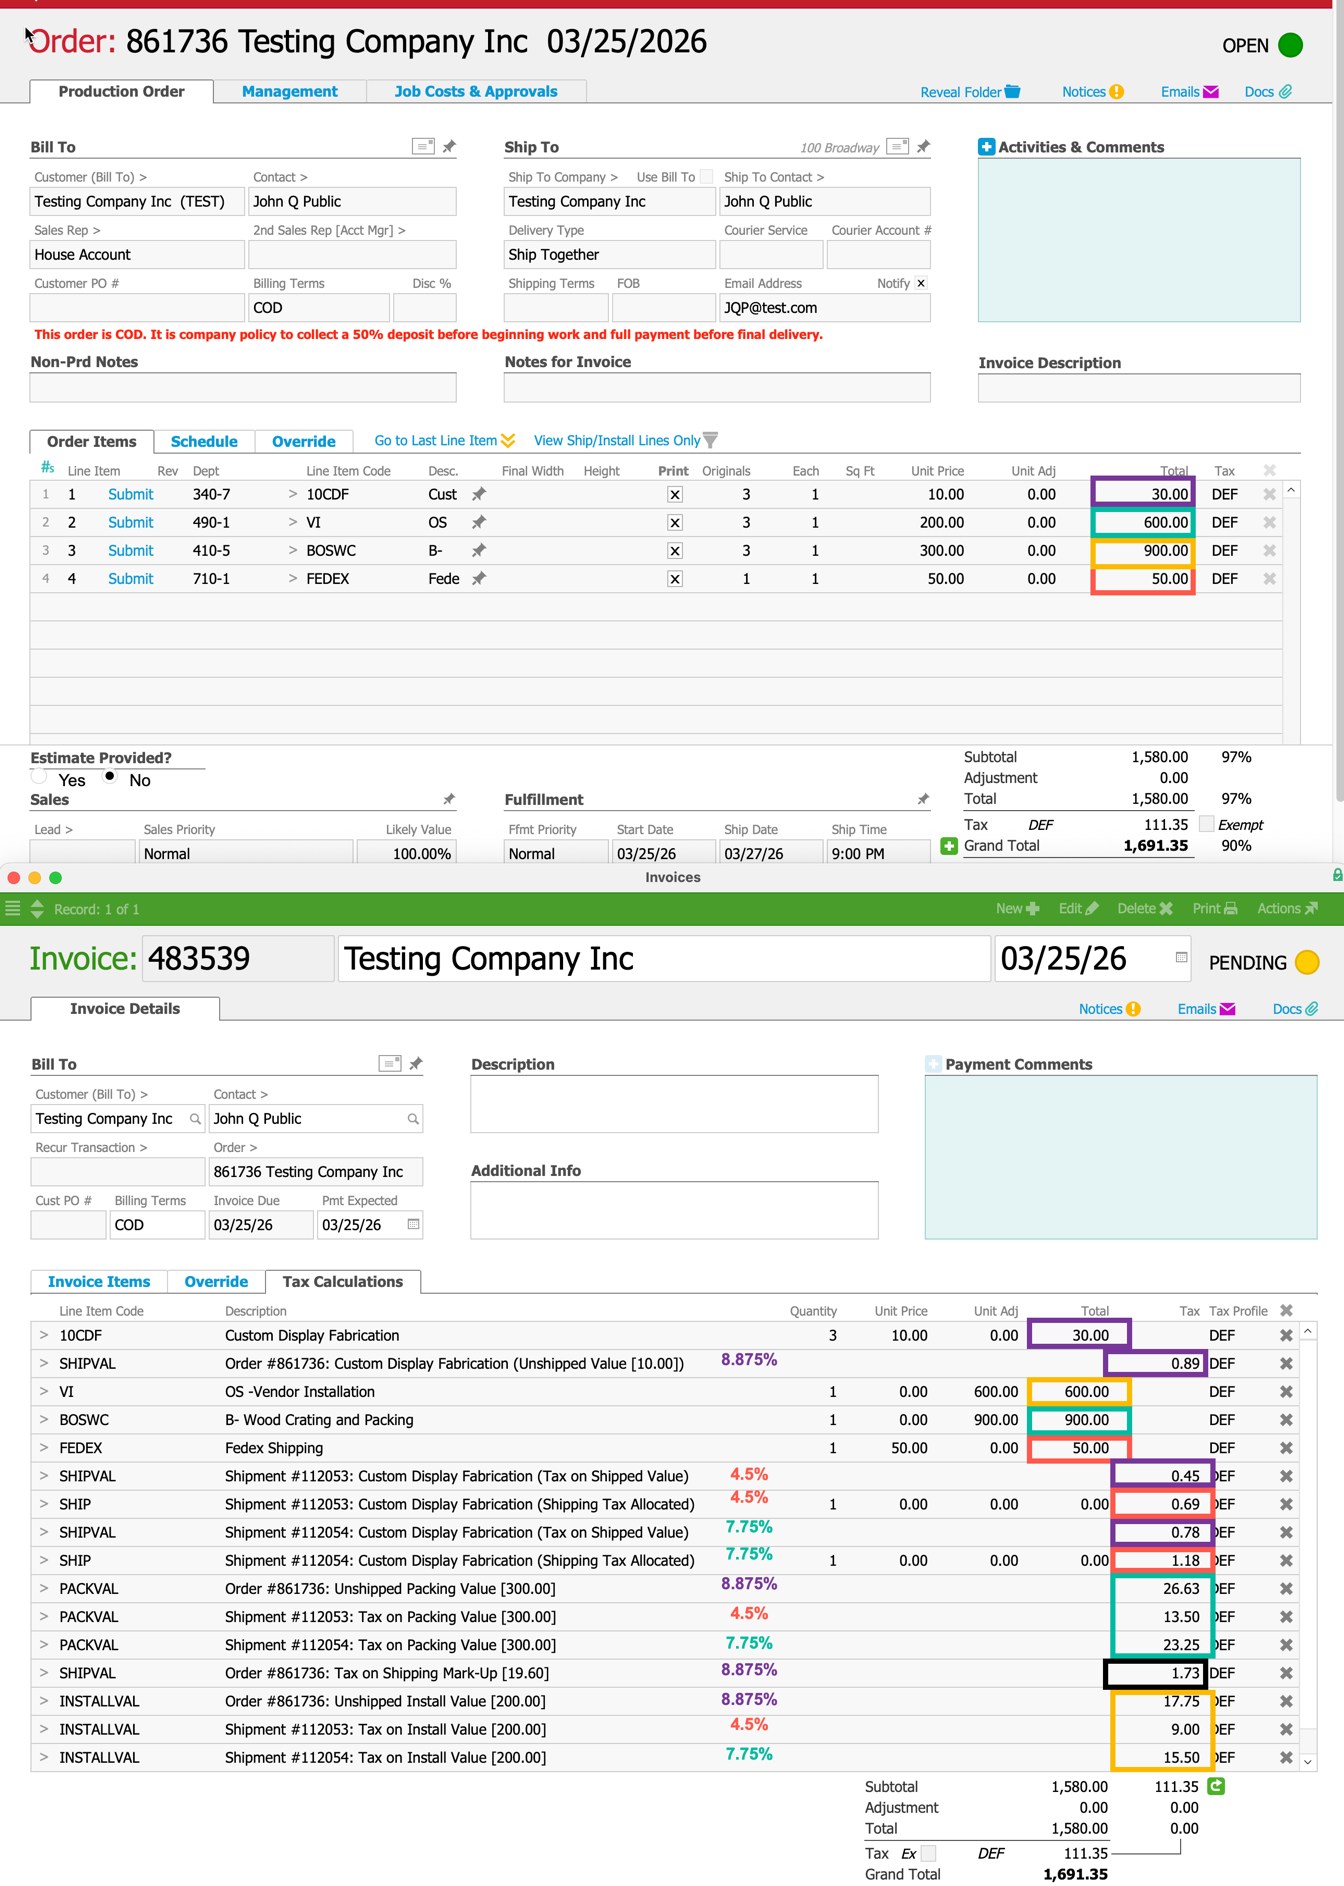The height and width of the screenshot is (1886, 1344).
Task: Click the Invoices New plus icon
Action: 1033,908
